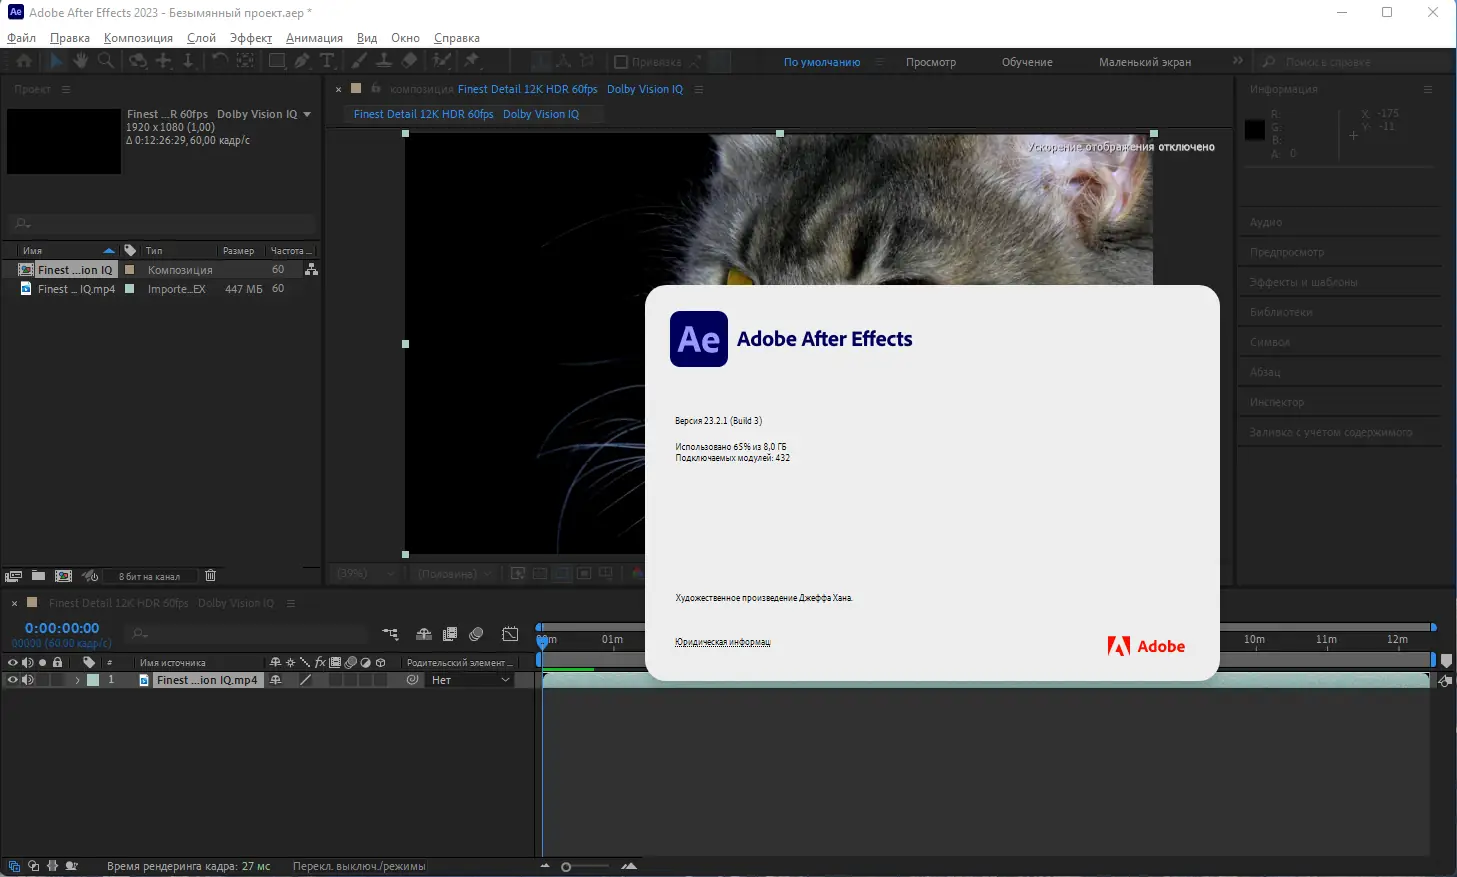The height and width of the screenshot is (877, 1457).
Task: Open the Композиция menu
Action: 138,37
